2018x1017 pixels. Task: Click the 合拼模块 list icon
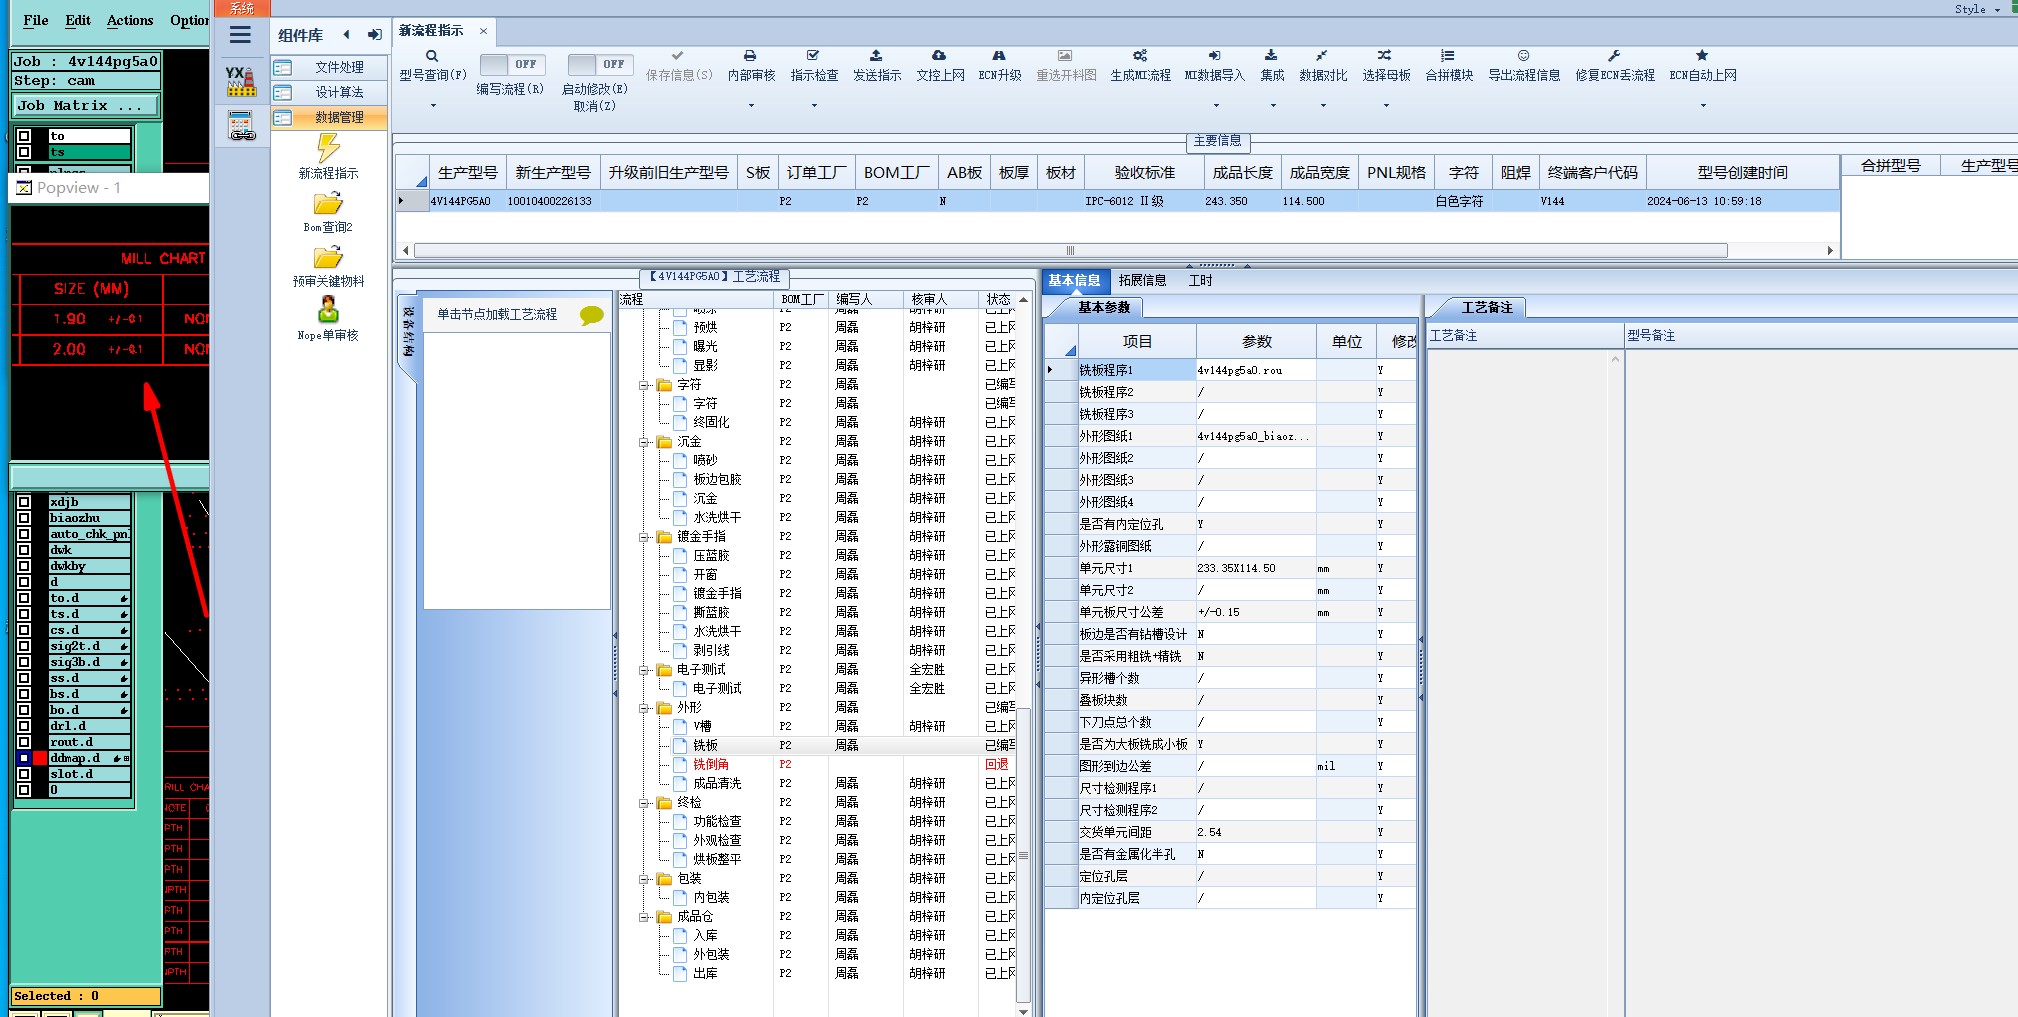(1448, 56)
